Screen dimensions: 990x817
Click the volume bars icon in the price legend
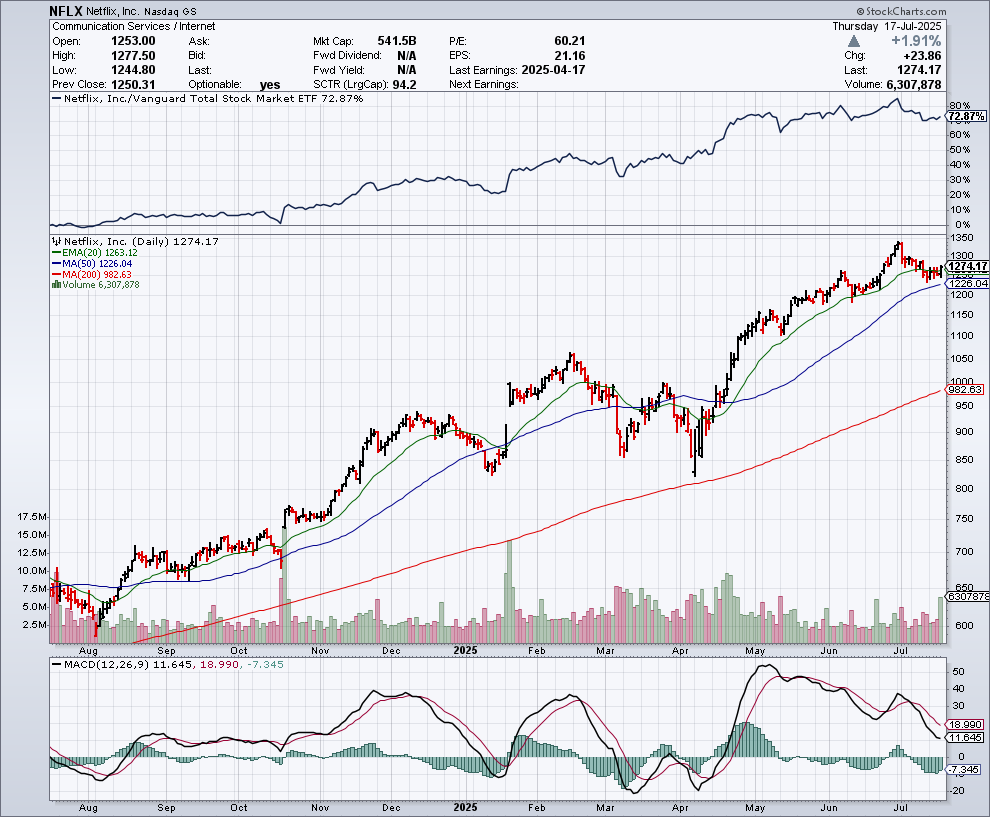point(56,285)
